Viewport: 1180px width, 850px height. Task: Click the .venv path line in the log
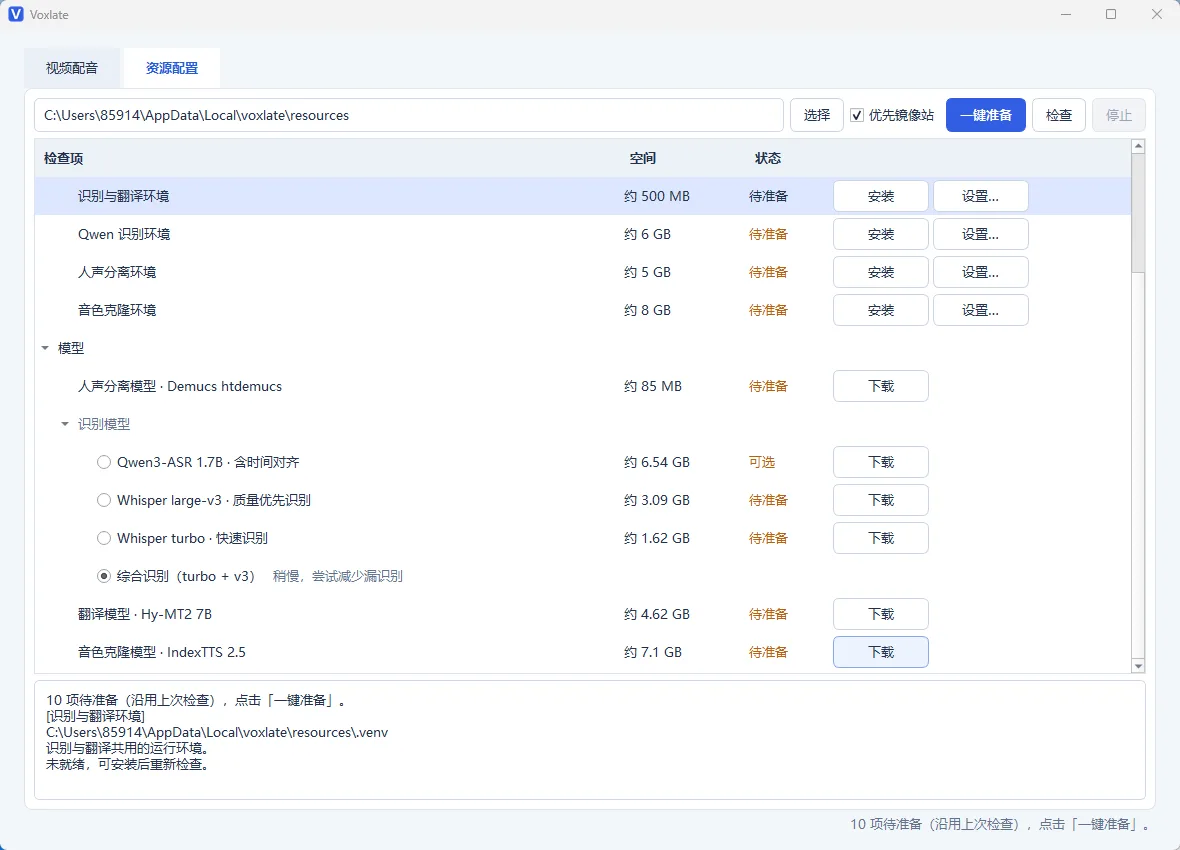pos(217,733)
